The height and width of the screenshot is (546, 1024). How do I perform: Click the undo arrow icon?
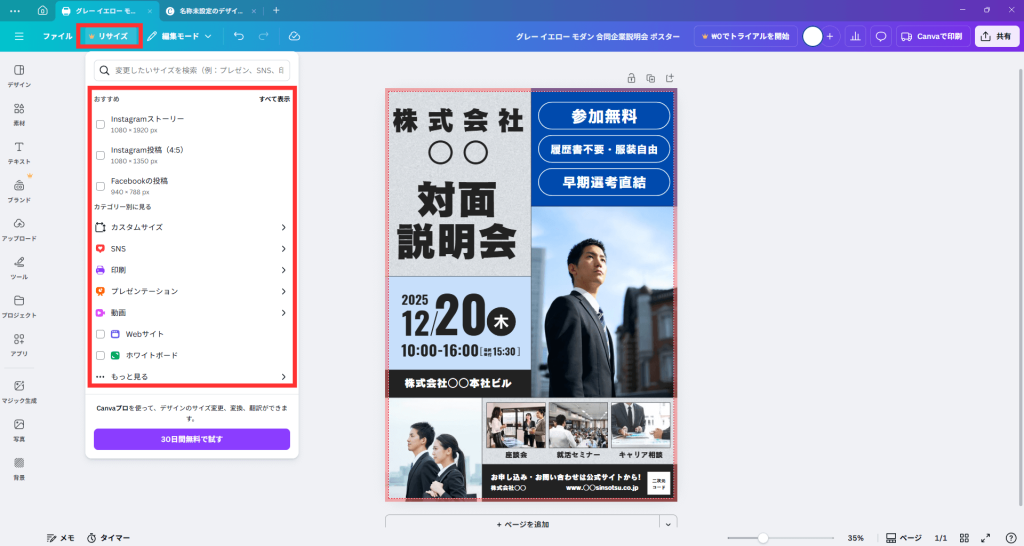[x=239, y=36]
